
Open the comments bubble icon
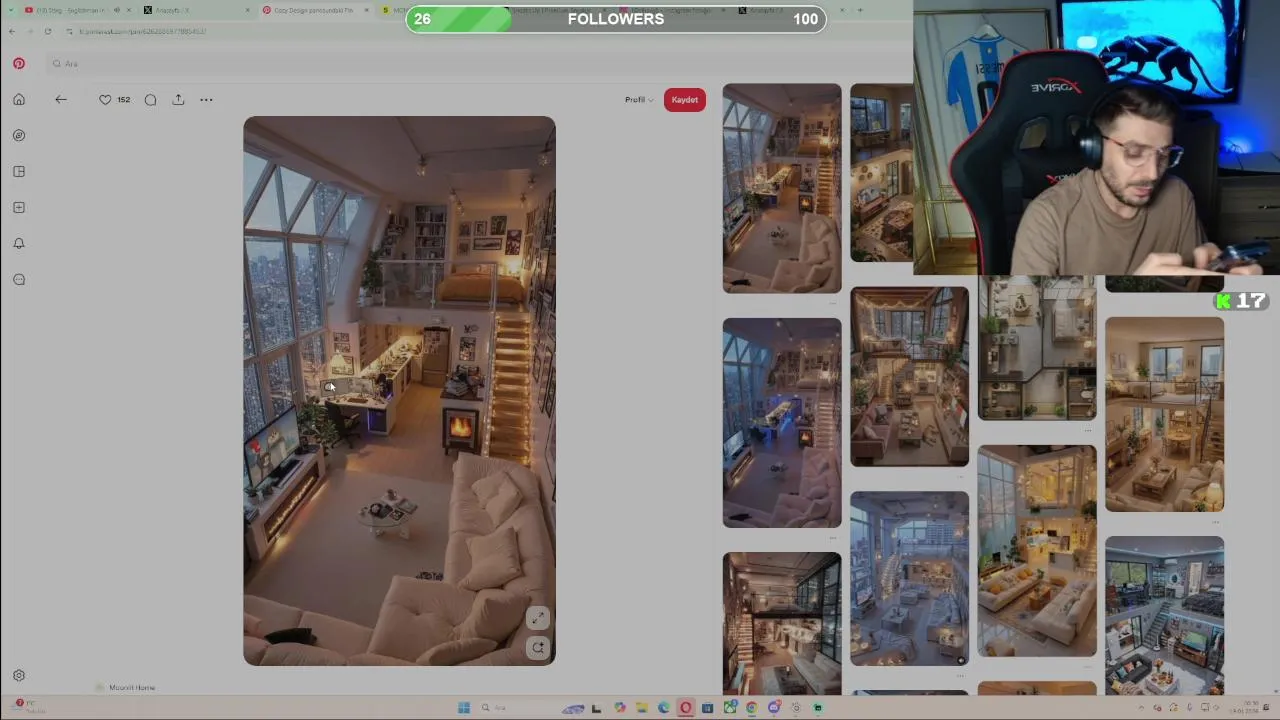pyautogui.click(x=150, y=99)
